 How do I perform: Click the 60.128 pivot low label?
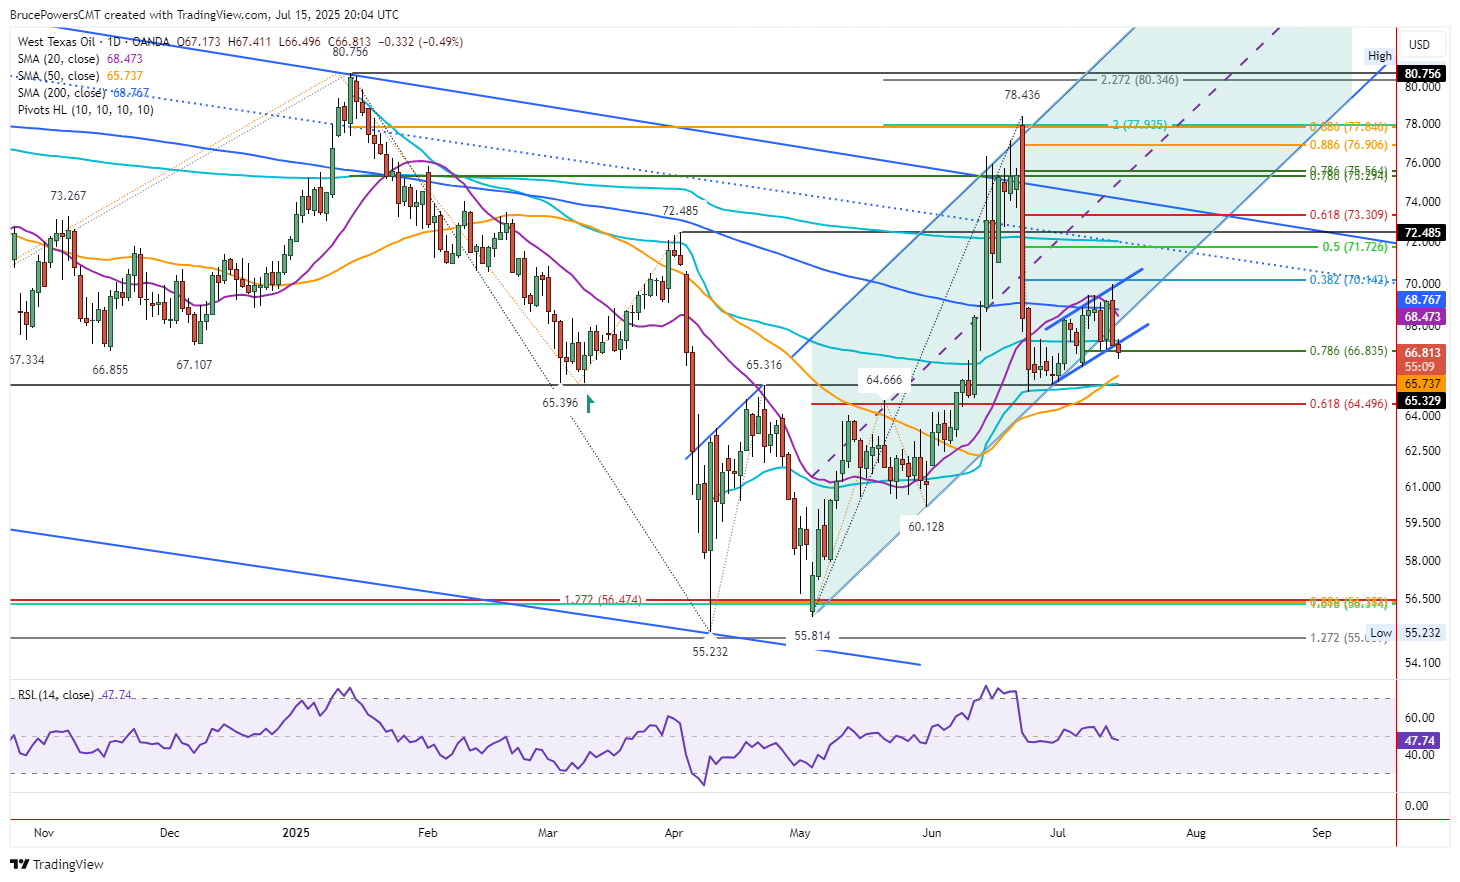tap(926, 526)
